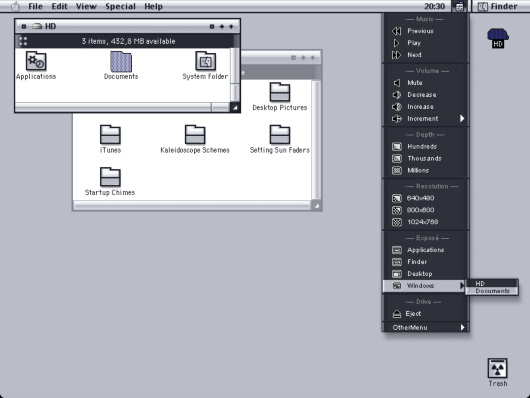Choose Exposé Desktop

point(425,274)
